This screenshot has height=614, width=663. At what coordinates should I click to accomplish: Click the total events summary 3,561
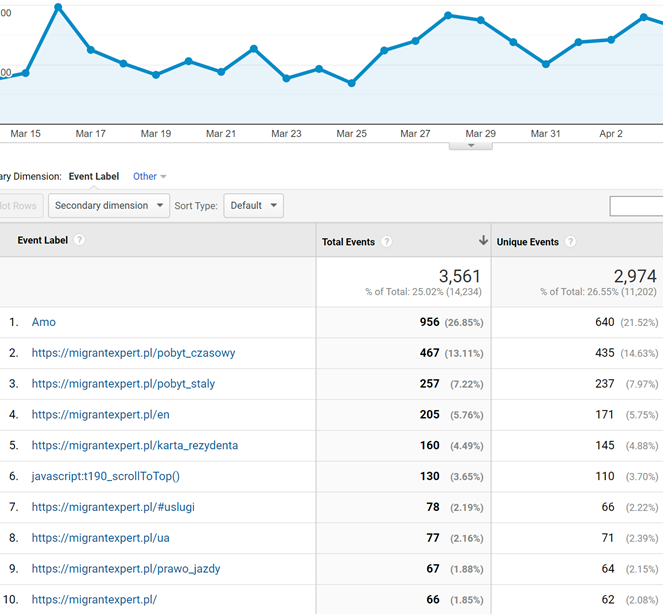(x=460, y=277)
